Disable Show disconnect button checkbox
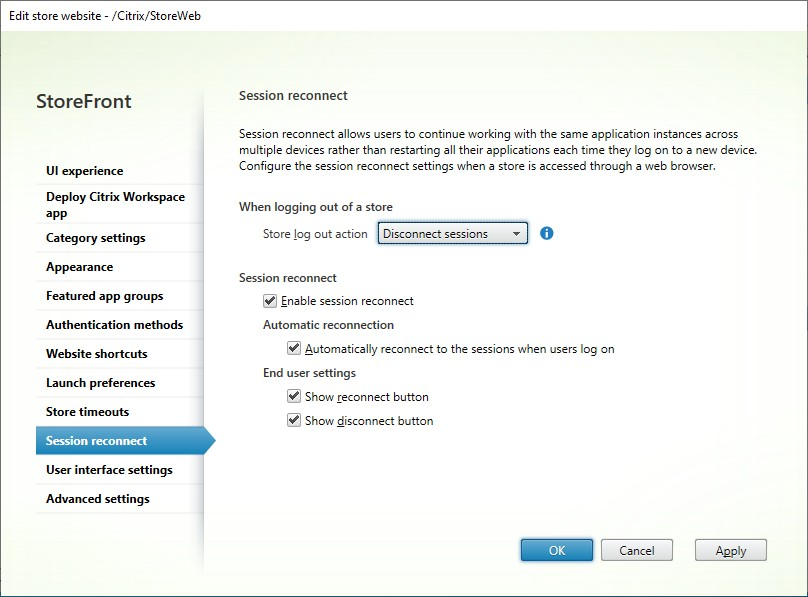 [294, 421]
